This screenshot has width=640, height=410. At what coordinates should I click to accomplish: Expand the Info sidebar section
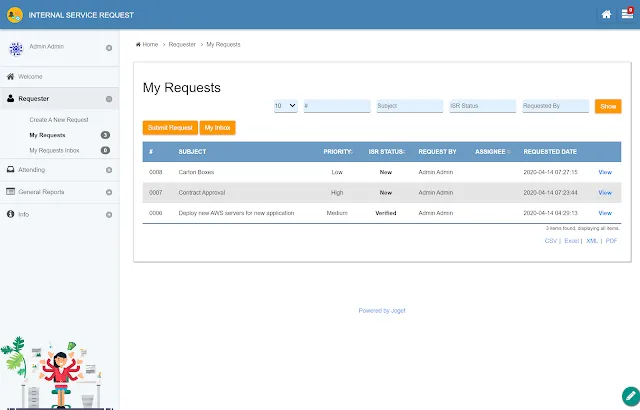pyautogui.click(x=109, y=215)
